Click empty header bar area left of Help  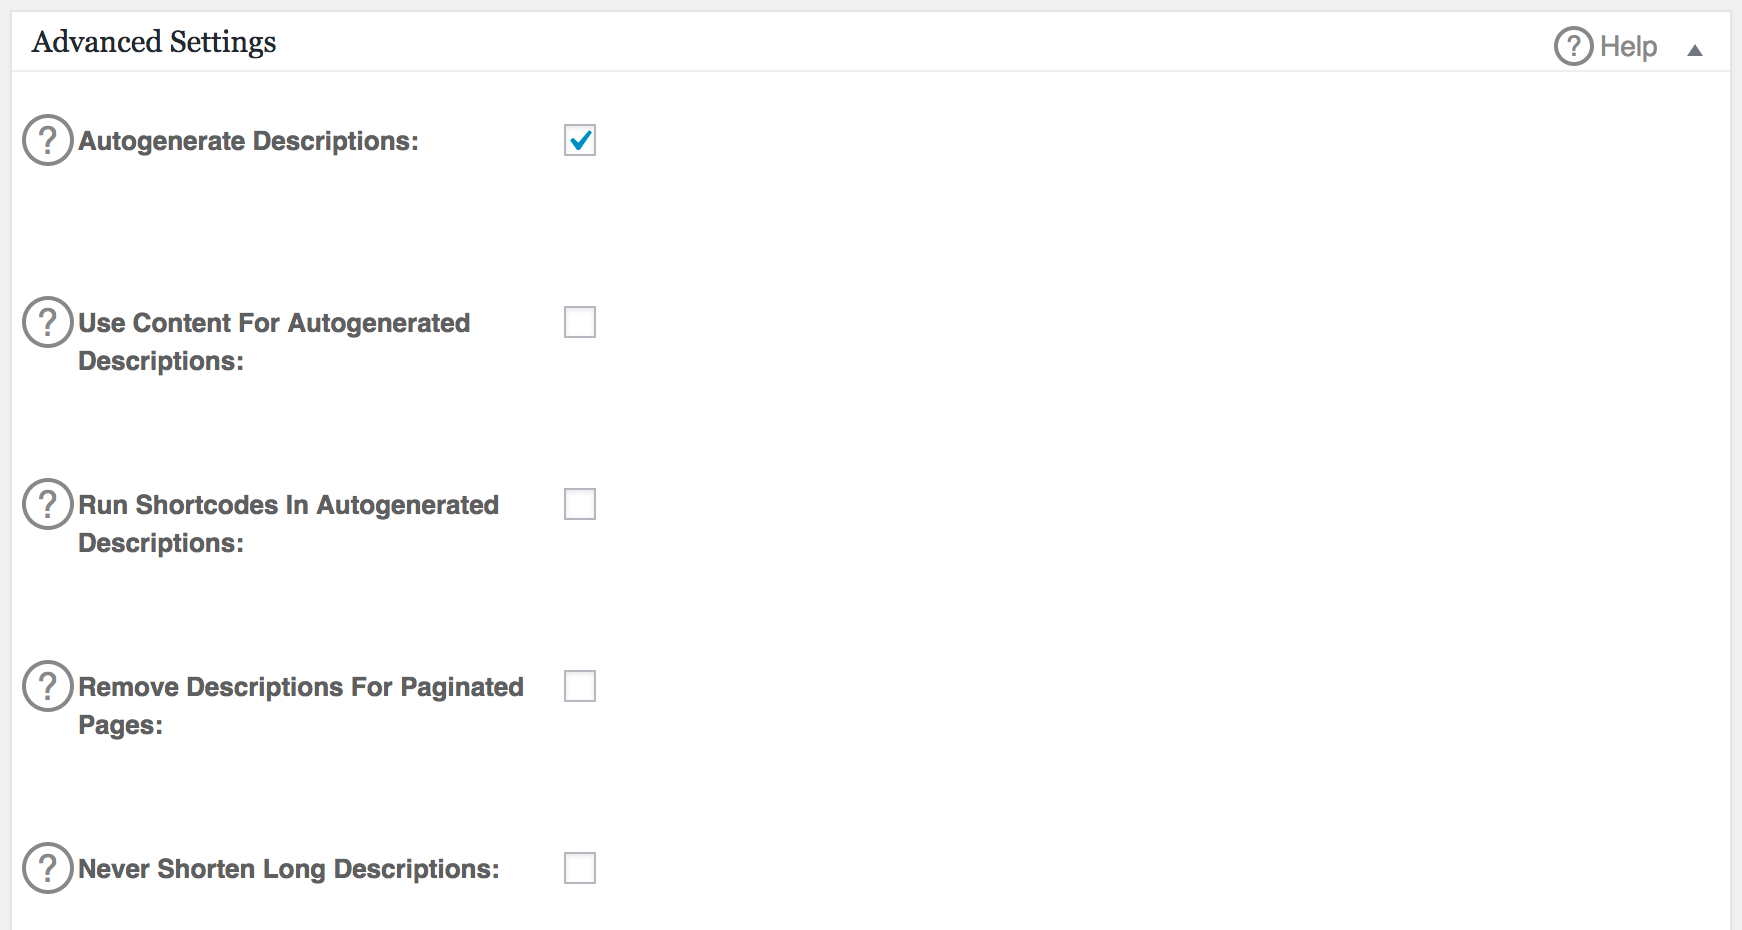900,42
